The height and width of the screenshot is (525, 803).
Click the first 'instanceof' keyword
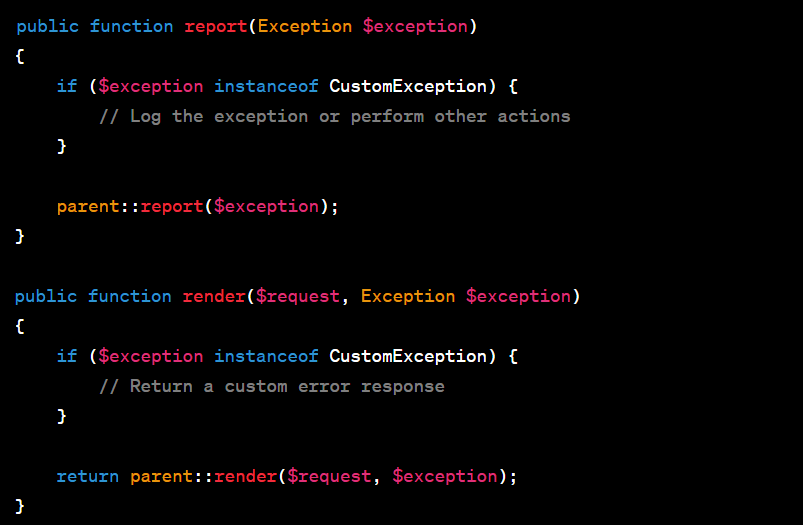click(x=266, y=86)
